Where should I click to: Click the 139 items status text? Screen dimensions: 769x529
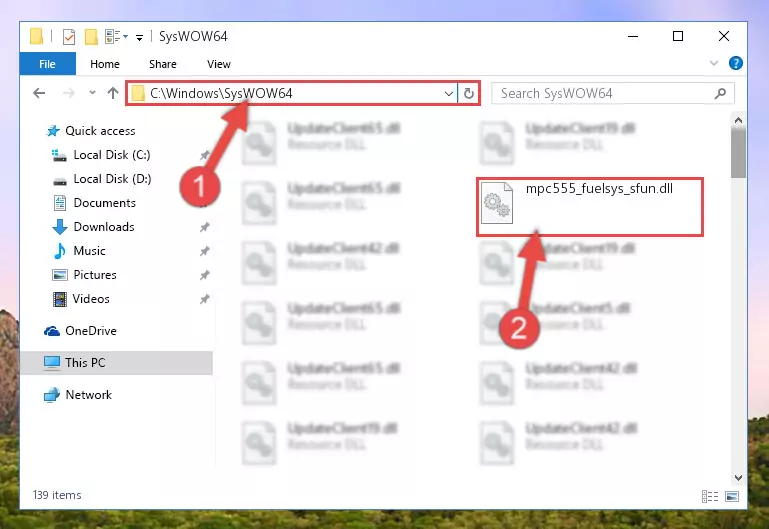click(57, 495)
